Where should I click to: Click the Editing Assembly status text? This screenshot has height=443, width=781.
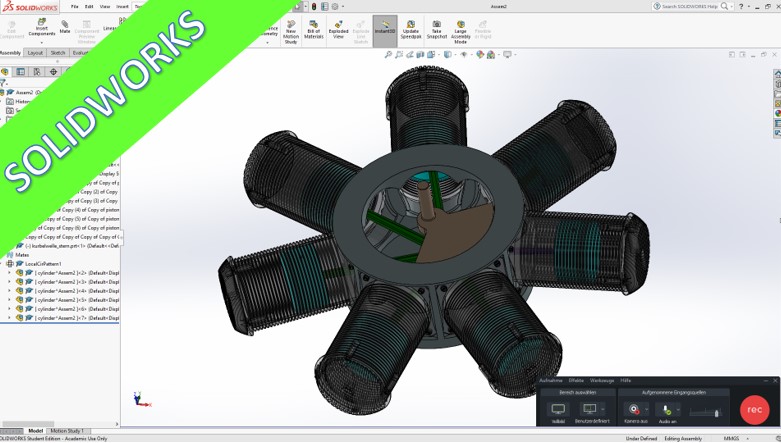tap(683, 439)
